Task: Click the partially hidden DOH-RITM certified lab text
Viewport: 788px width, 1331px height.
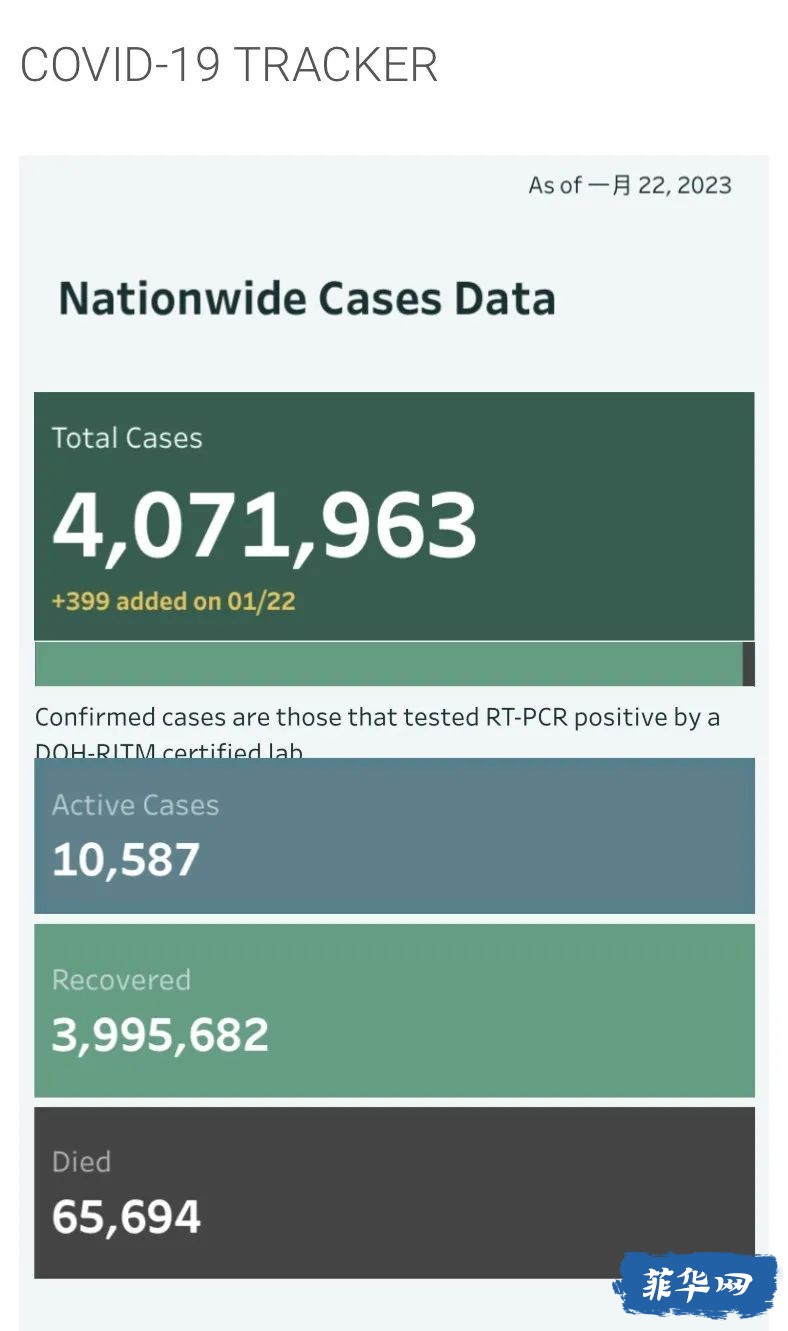Action: click(168, 750)
